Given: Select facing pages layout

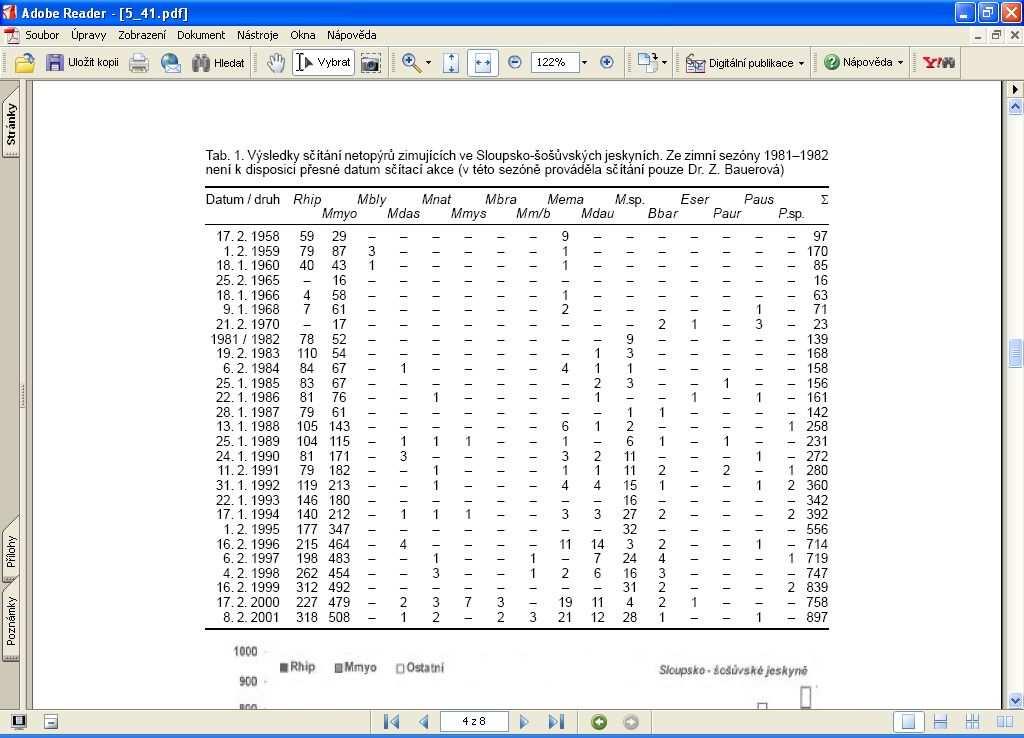Looking at the screenshot, I should pos(1005,722).
